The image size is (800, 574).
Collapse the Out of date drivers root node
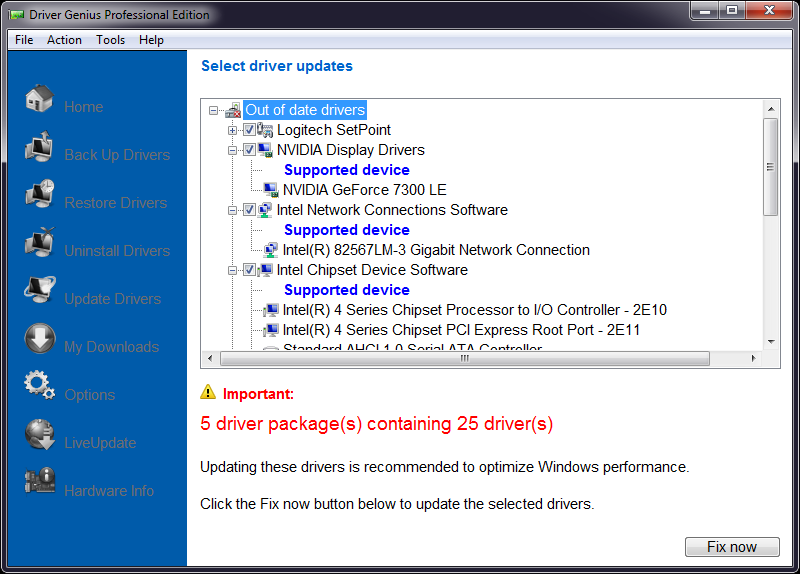coord(213,110)
